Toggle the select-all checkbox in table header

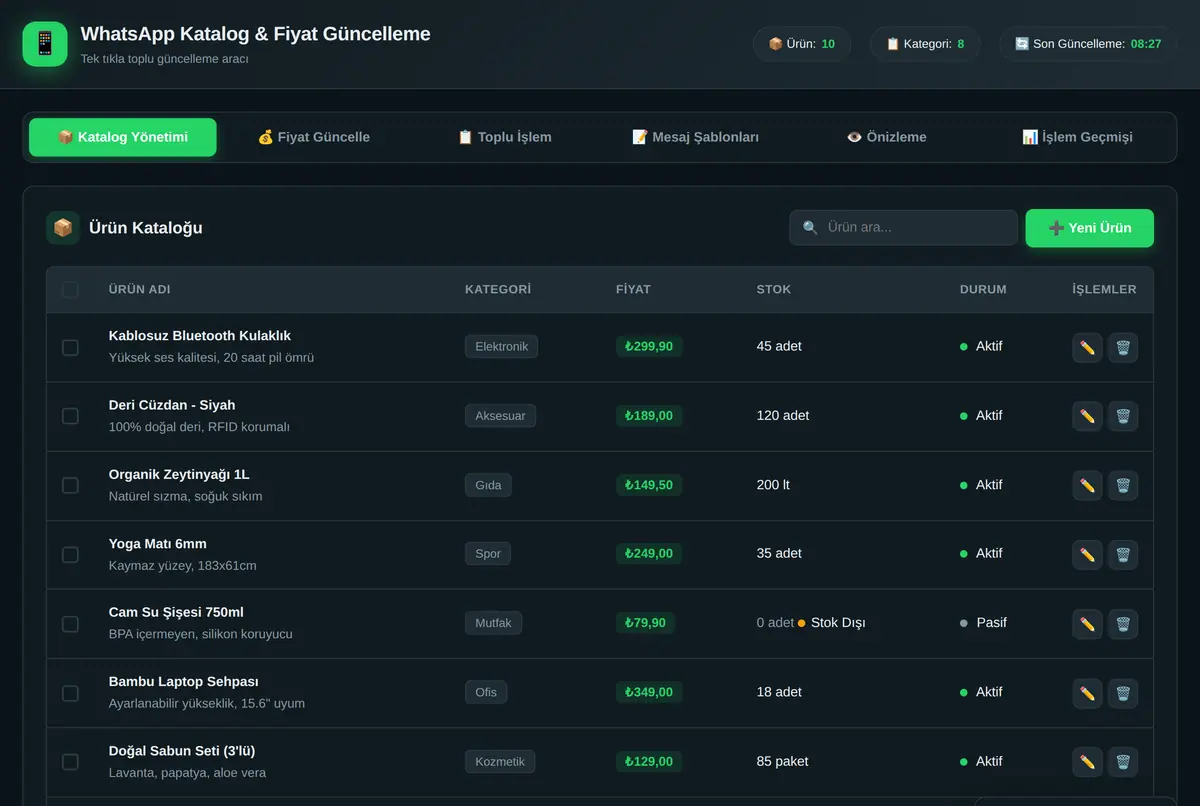click(x=70, y=290)
